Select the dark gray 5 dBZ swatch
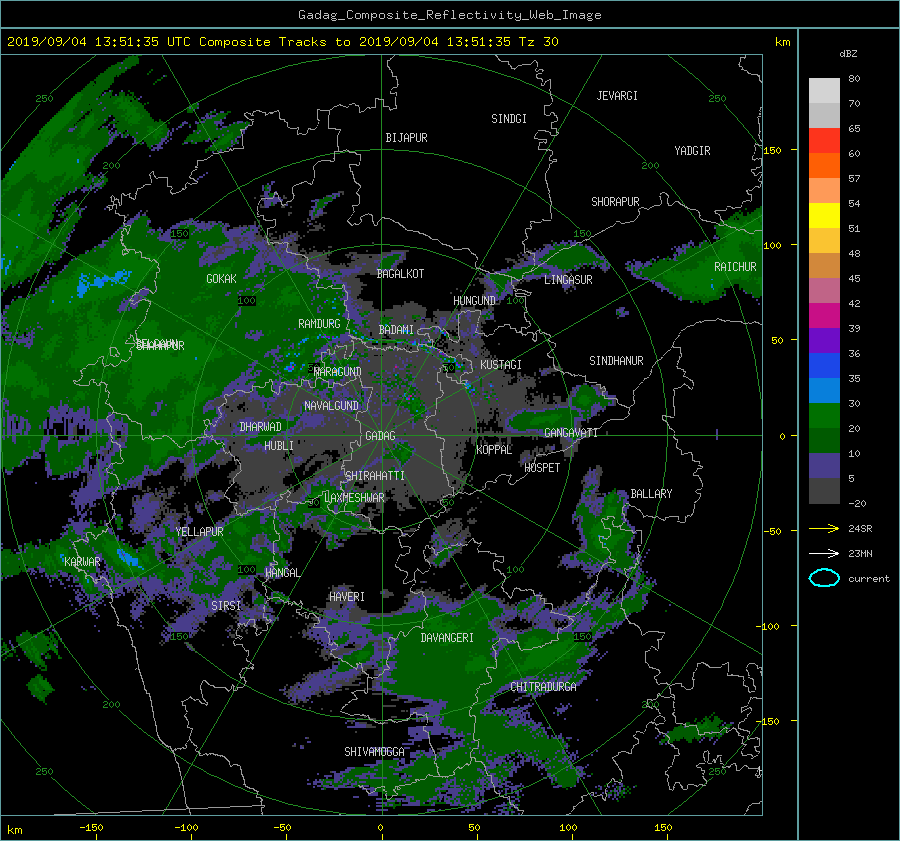The image size is (900, 841). point(824,490)
